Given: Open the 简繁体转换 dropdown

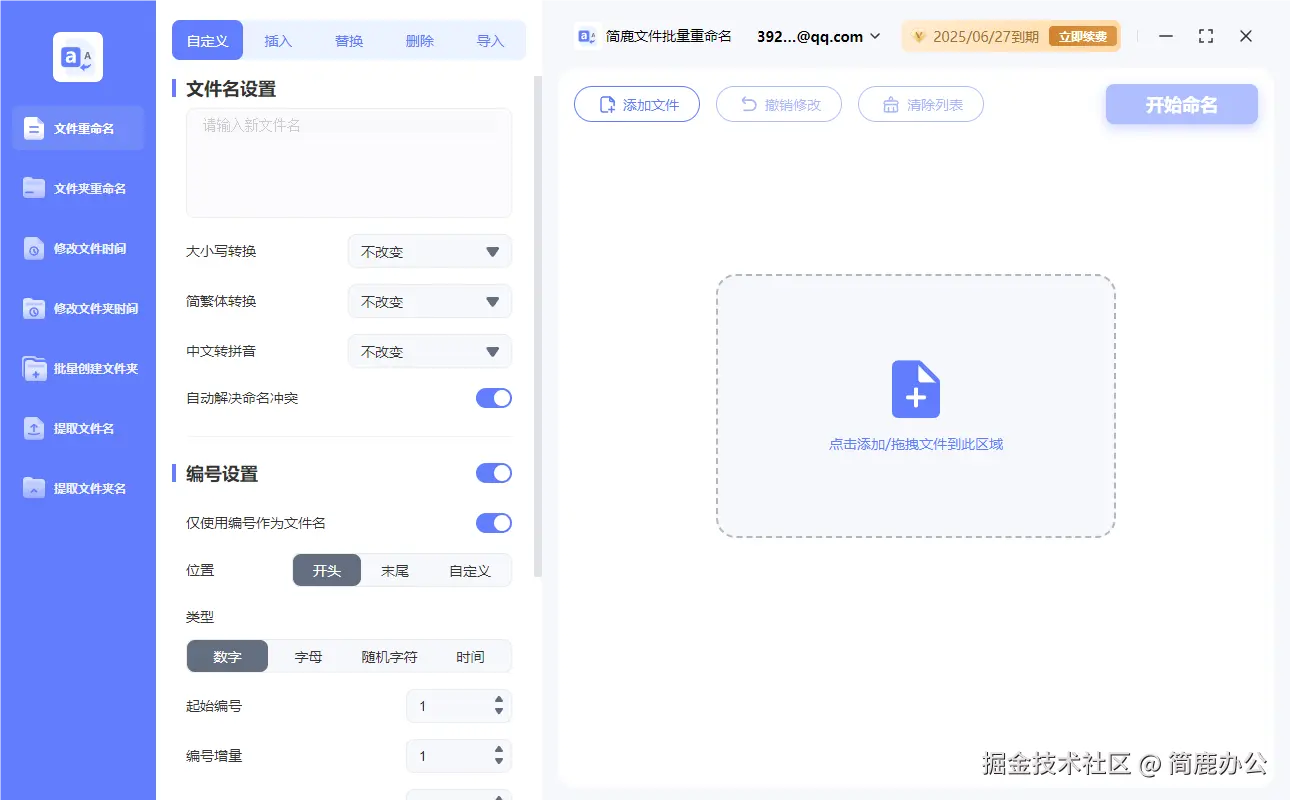Looking at the screenshot, I should [429, 301].
